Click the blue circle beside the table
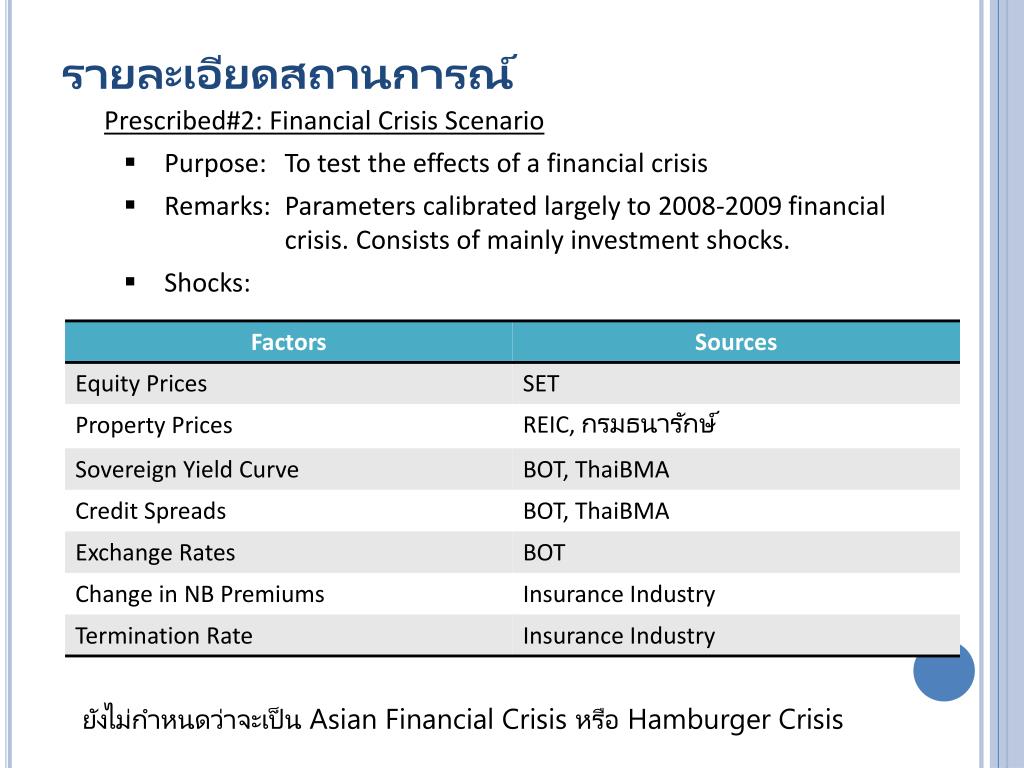 pyautogui.click(x=943, y=671)
